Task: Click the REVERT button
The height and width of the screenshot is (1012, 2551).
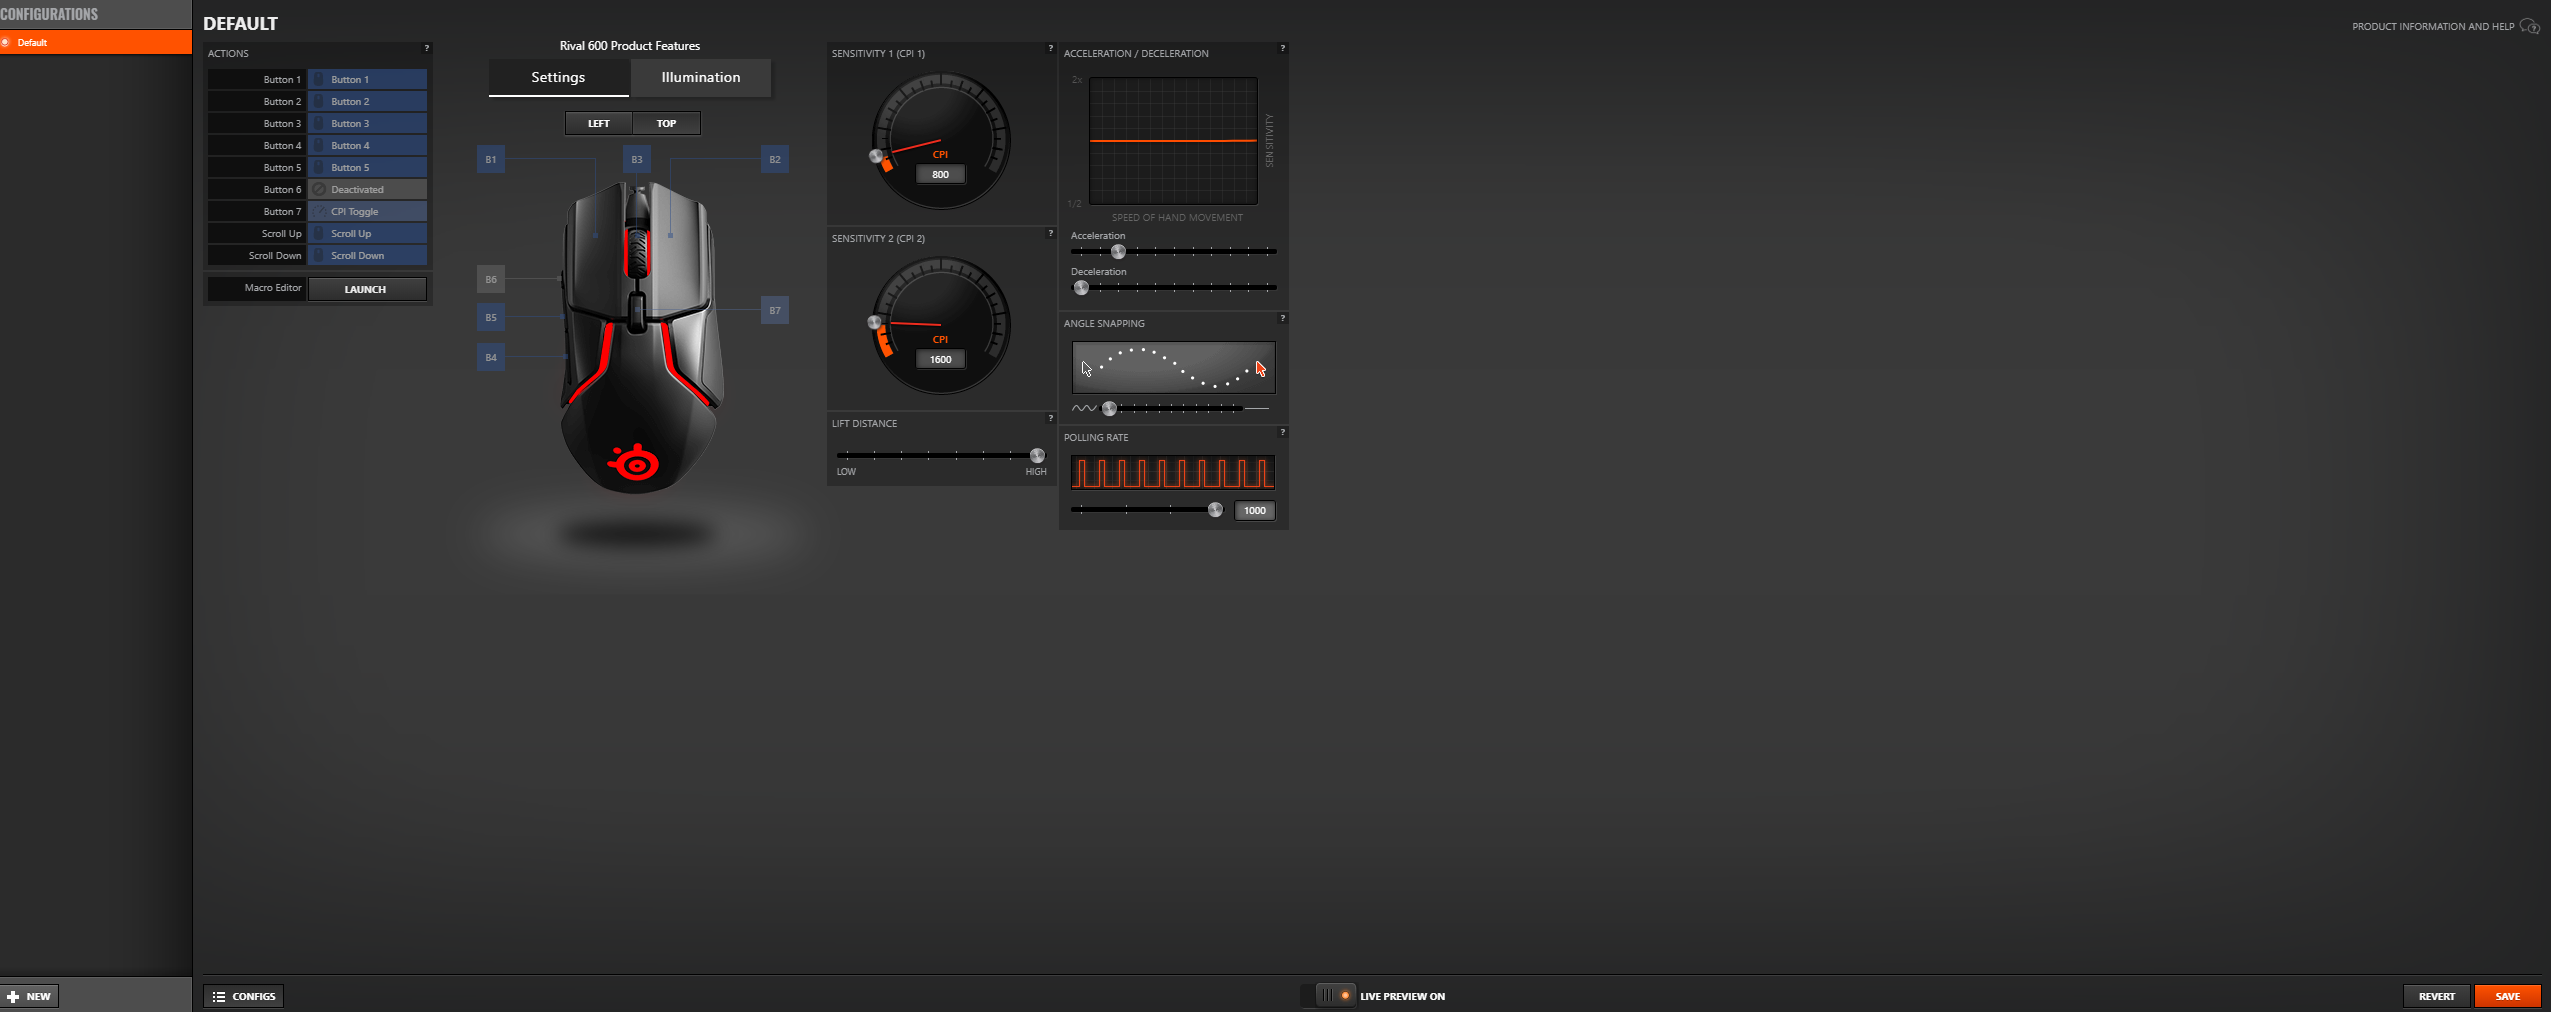Action: 2437,996
